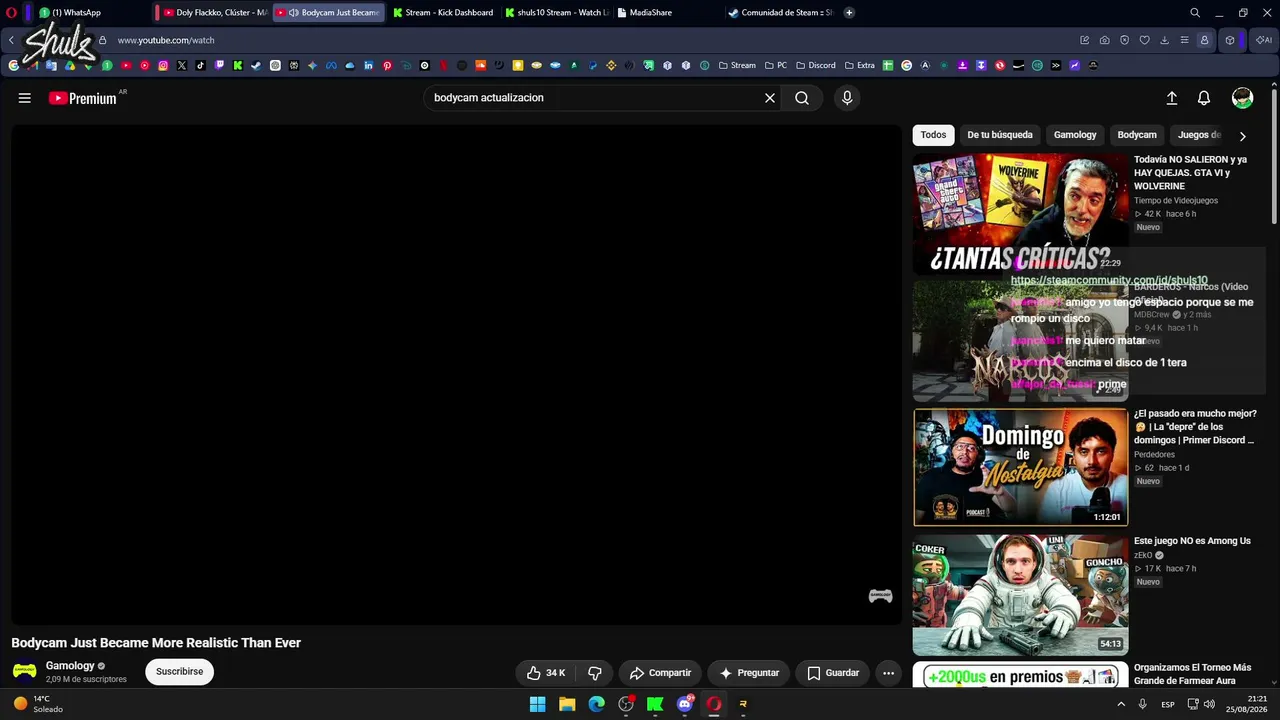This screenshot has width=1280, height=720.
Task: Open the TikTok bookmark icon
Action: tap(200, 65)
